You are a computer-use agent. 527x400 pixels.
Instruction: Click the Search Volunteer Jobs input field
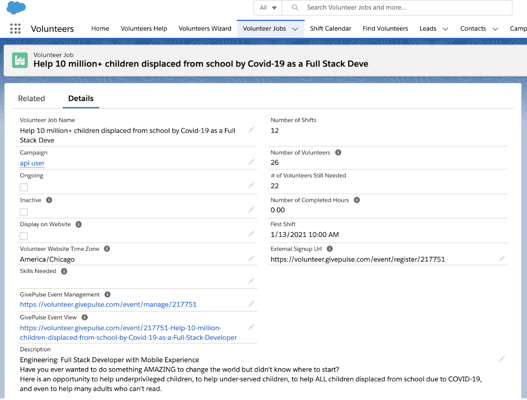(x=397, y=7)
